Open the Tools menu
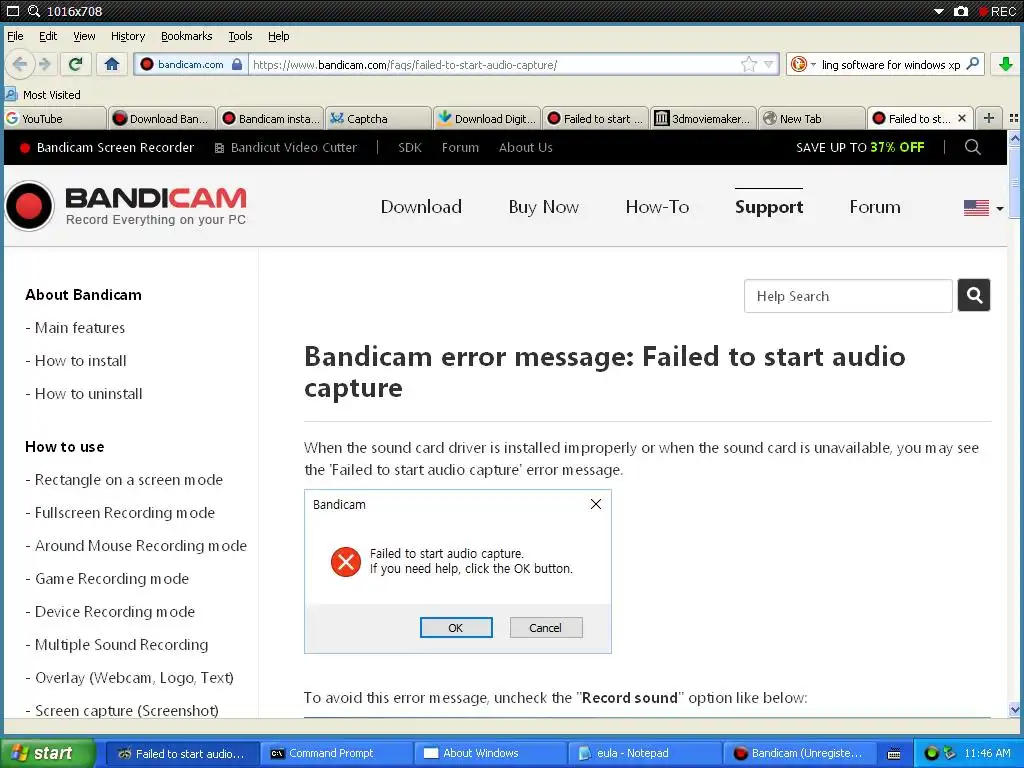 pyautogui.click(x=240, y=36)
